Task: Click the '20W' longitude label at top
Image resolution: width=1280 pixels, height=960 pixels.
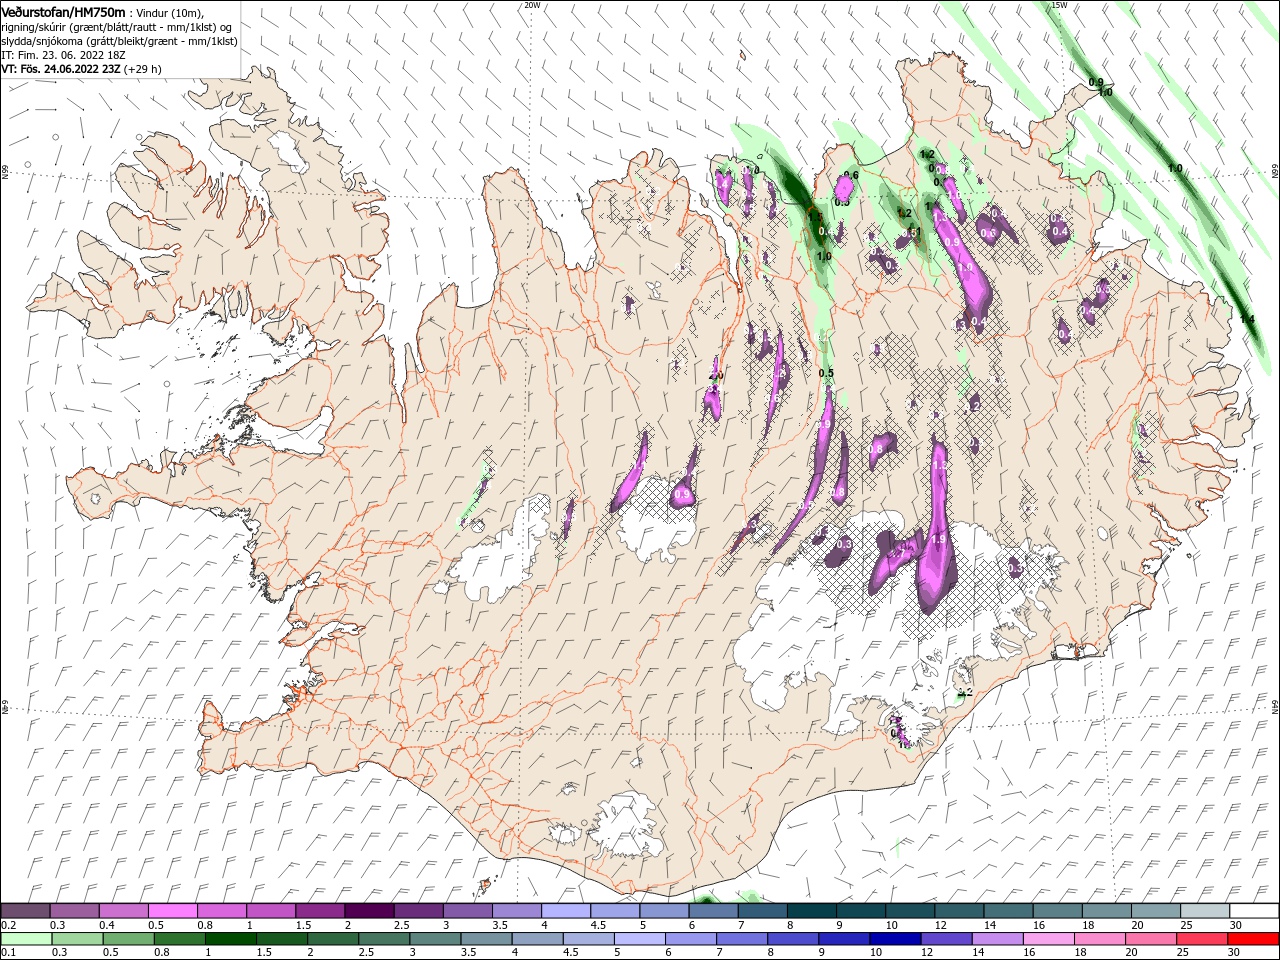Action: [532, 5]
